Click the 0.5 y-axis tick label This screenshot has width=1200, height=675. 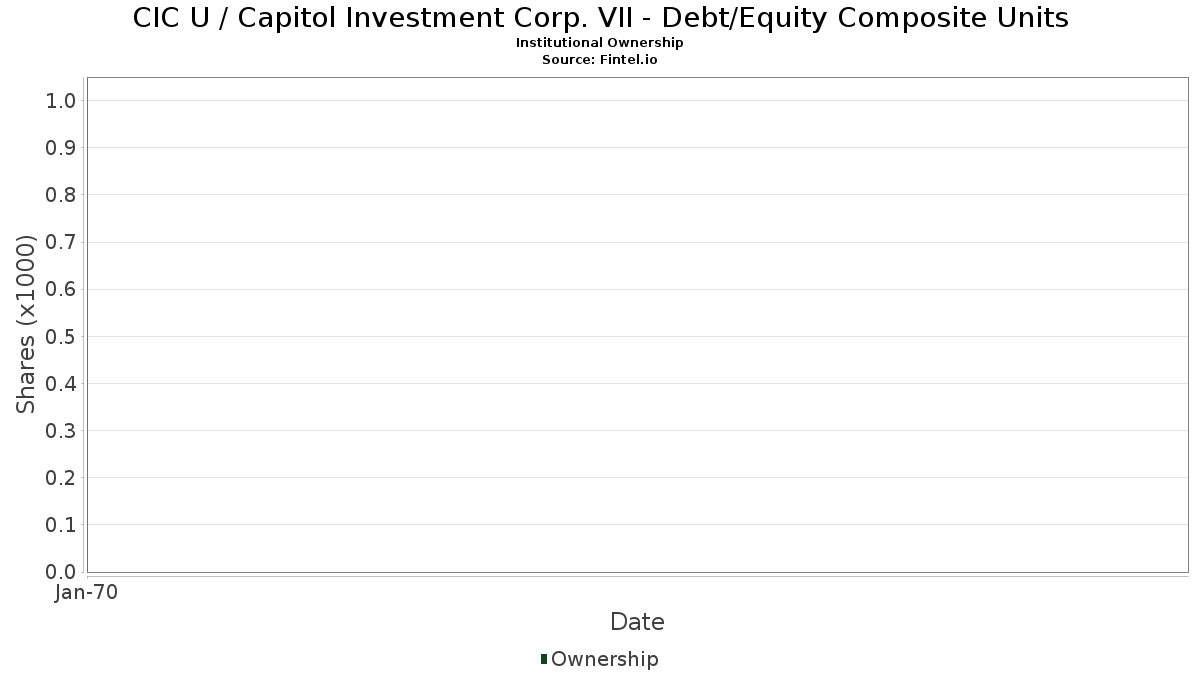point(61,336)
